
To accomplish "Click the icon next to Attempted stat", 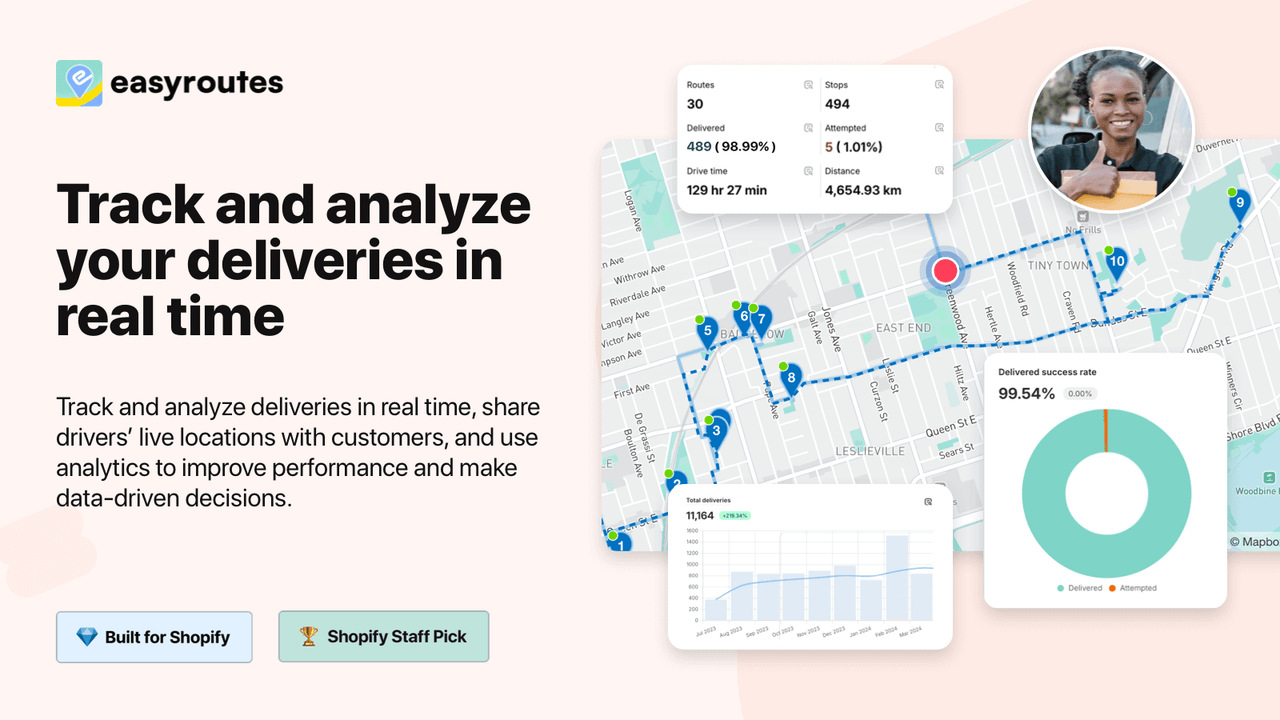I will (938, 128).
